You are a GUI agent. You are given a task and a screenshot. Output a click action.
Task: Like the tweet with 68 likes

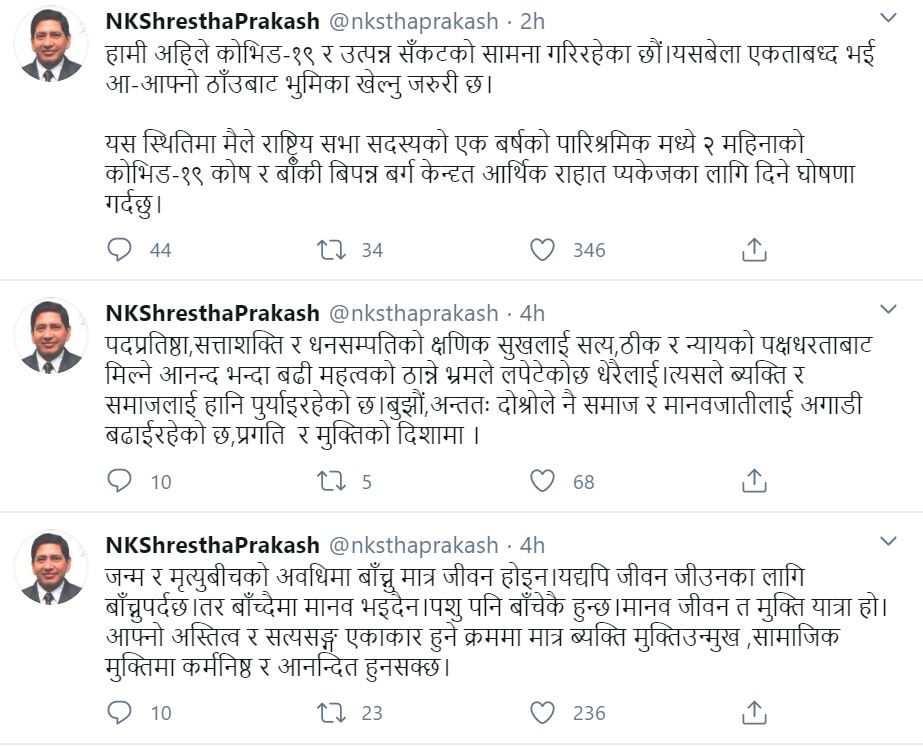pos(542,482)
